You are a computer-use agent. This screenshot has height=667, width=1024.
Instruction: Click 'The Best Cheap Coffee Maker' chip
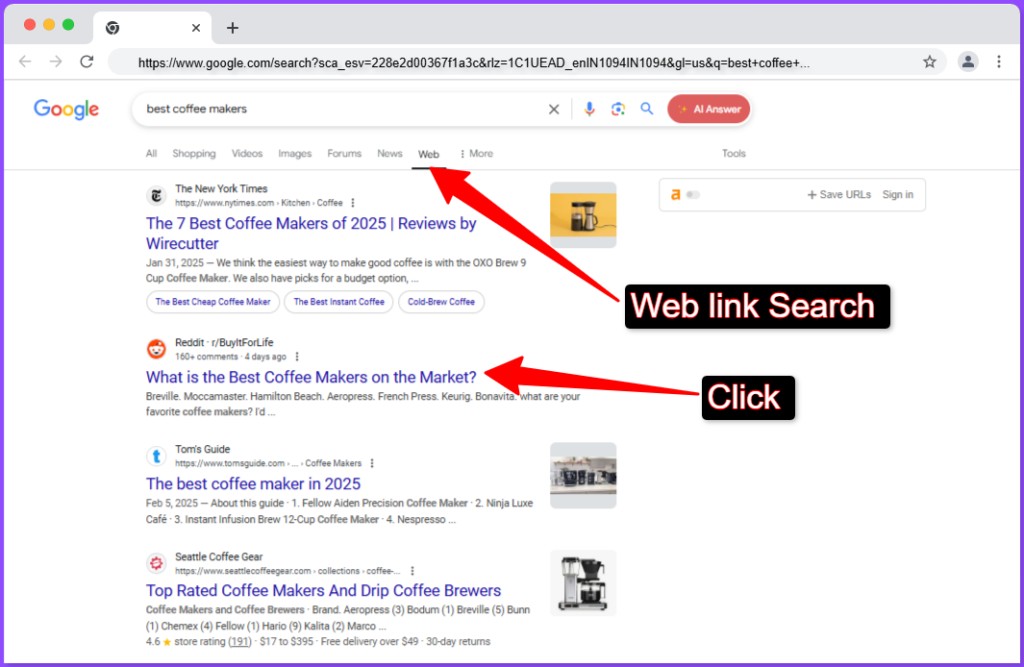pyautogui.click(x=213, y=302)
